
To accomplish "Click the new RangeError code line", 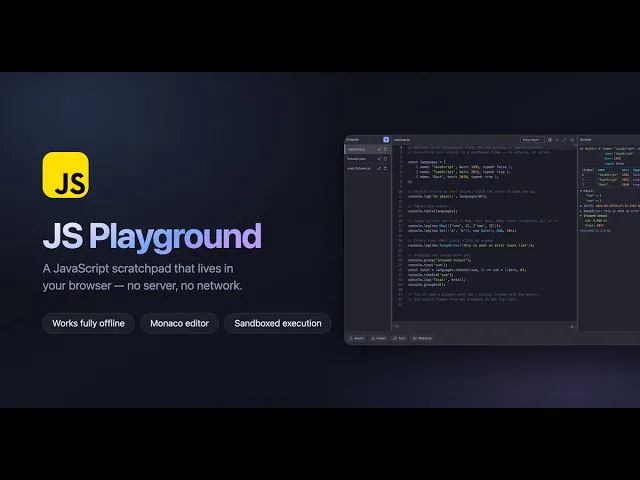I will 471,245.
